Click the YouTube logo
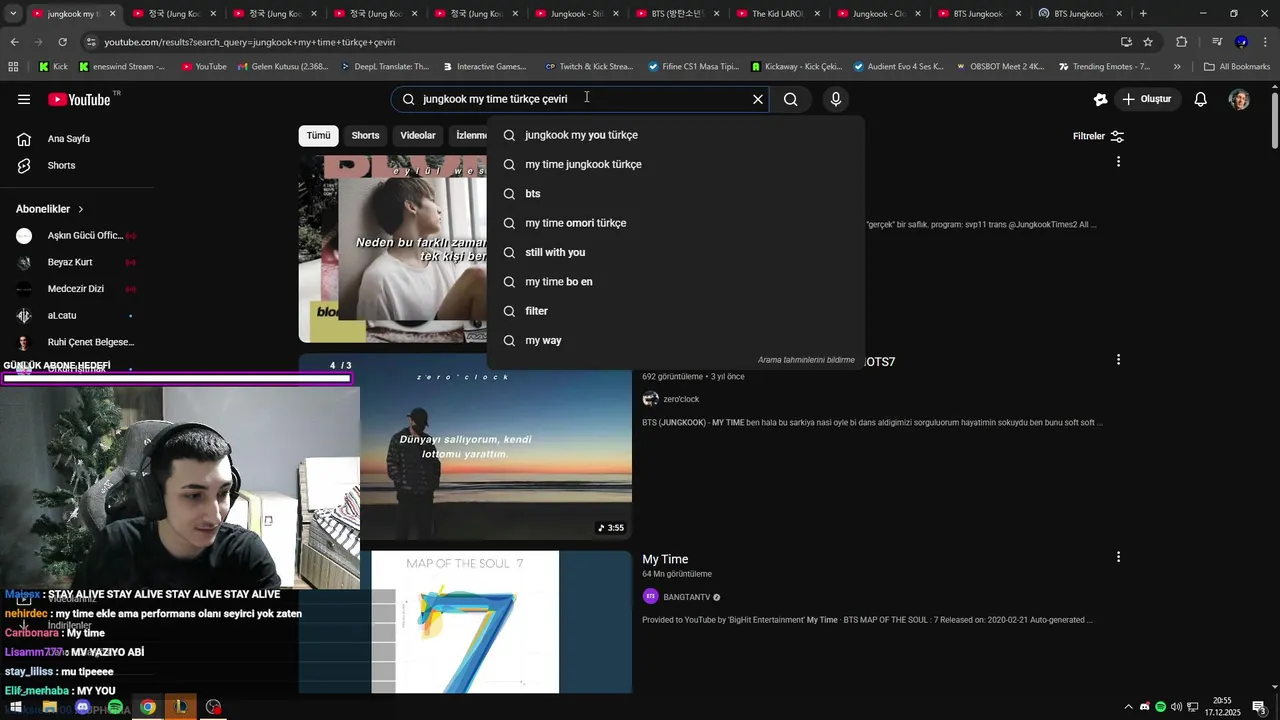 [x=79, y=99]
